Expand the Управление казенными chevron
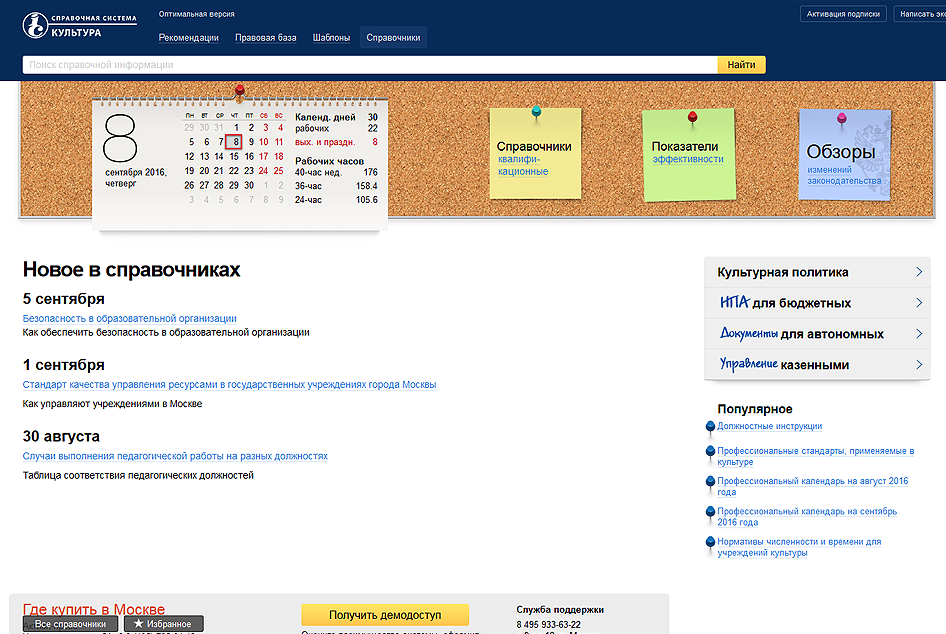This screenshot has height=634, width=946. [x=918, y=365]
